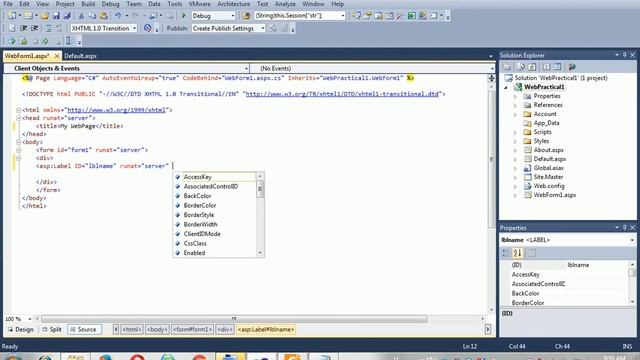Click the <form#form1> breadcrumb tag
The width and height of the screenshot is (640, 360).
coord(192,329)
